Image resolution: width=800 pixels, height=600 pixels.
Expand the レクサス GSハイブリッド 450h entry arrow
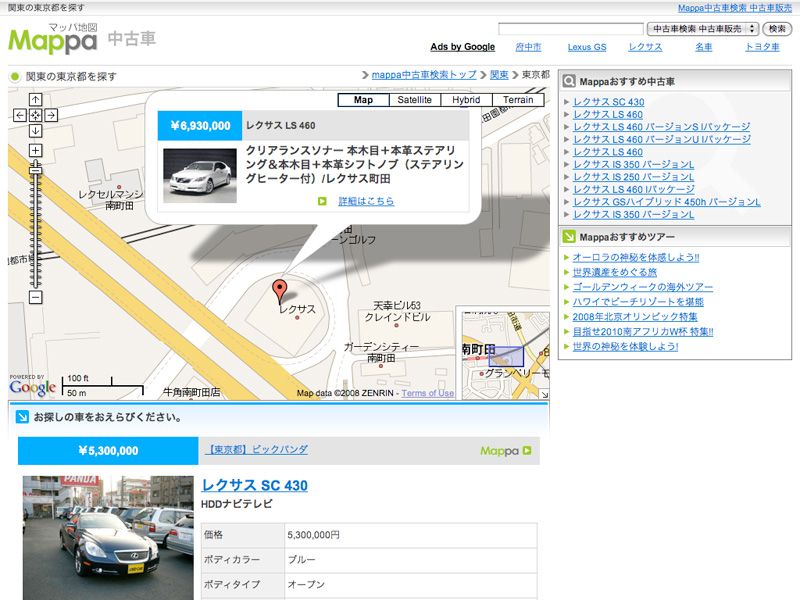567,202
